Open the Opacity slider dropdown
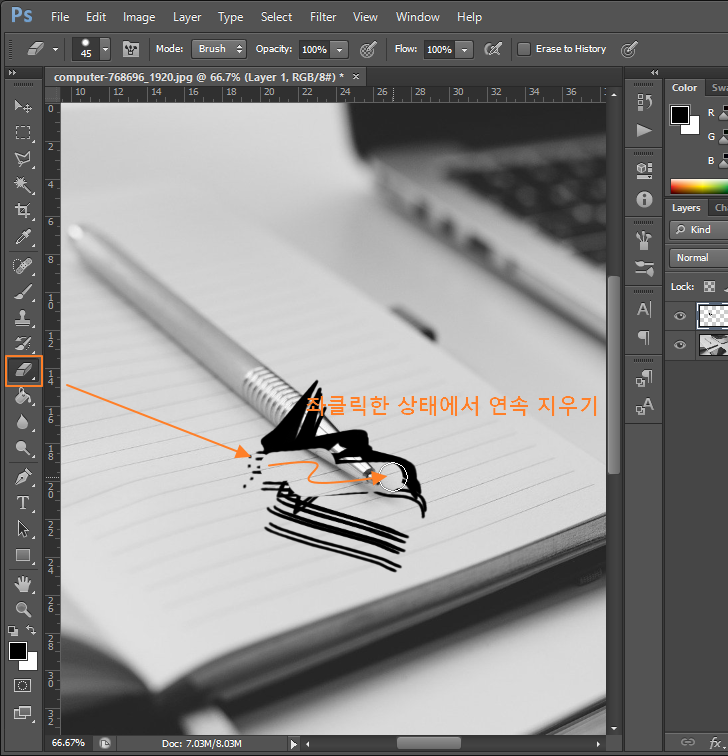Image resolution: width=728 pixels, height=756 pixels. click(x=339, y=50)
